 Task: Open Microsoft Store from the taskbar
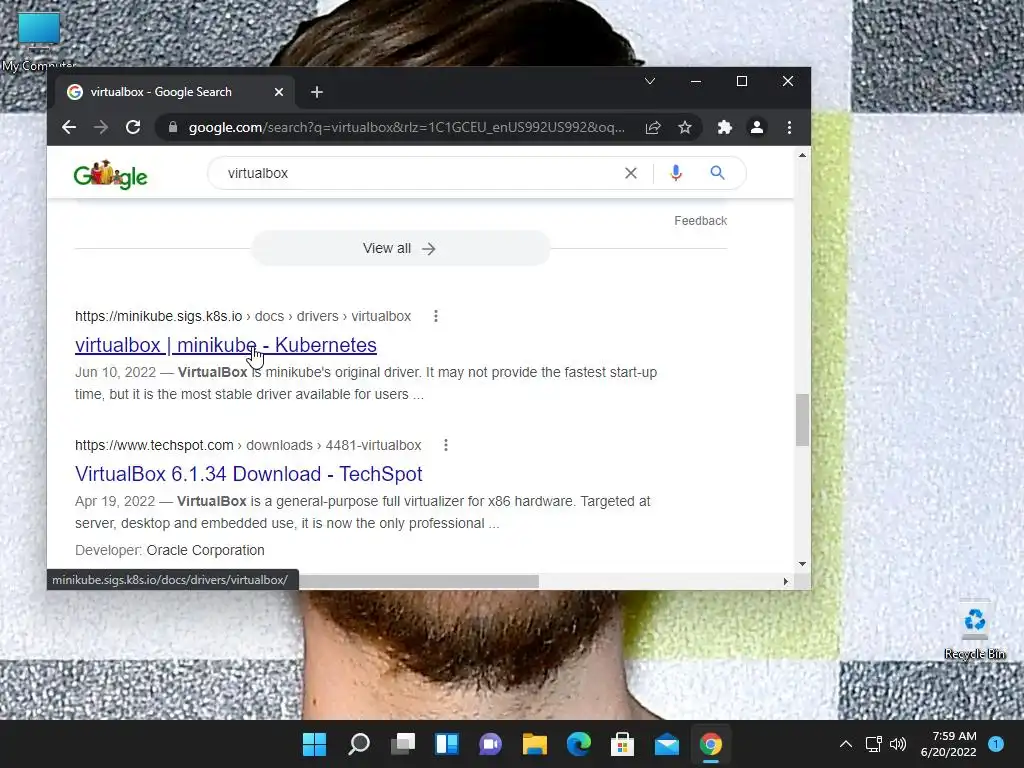click(622, 744)
